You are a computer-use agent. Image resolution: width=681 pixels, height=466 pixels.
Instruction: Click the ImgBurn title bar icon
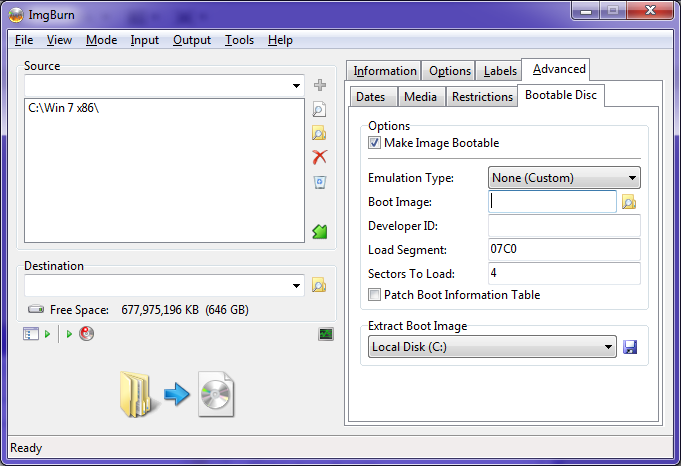coord(16,15)
